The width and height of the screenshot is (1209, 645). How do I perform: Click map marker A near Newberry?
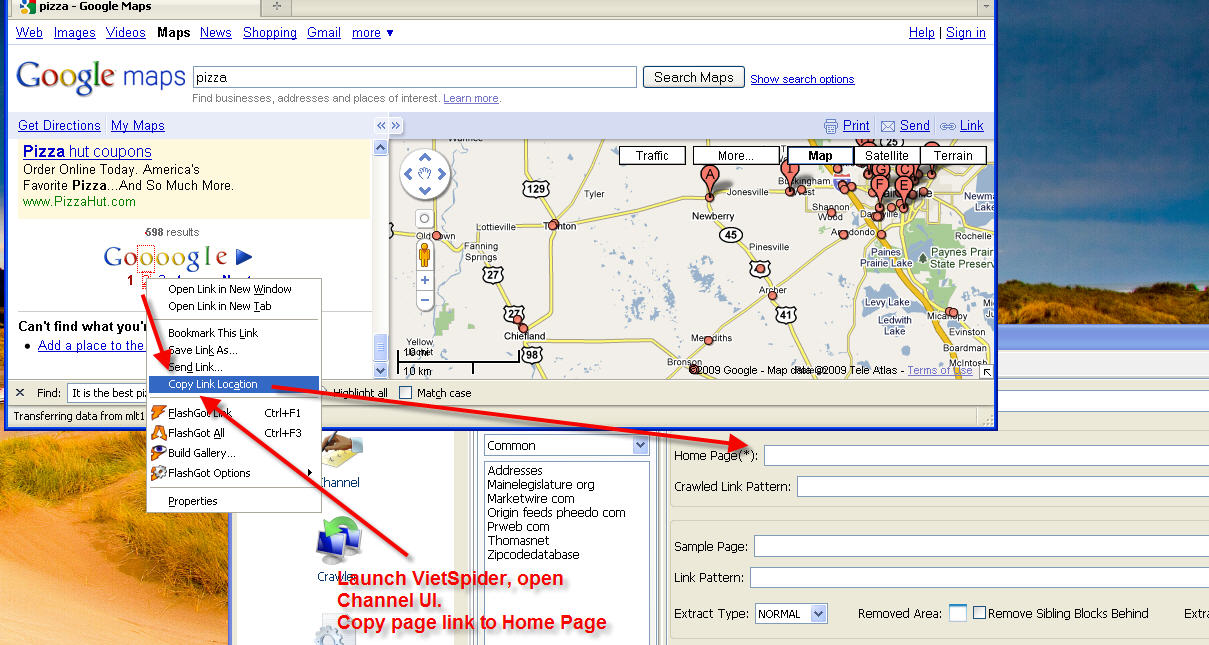pos(710,181)
